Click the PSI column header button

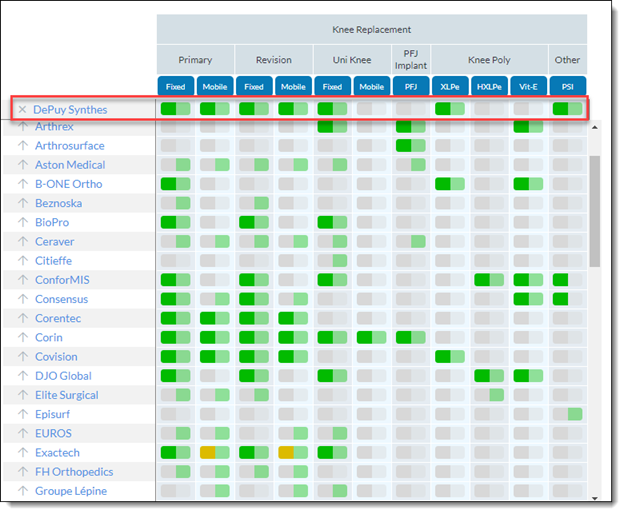coord(568,86)
